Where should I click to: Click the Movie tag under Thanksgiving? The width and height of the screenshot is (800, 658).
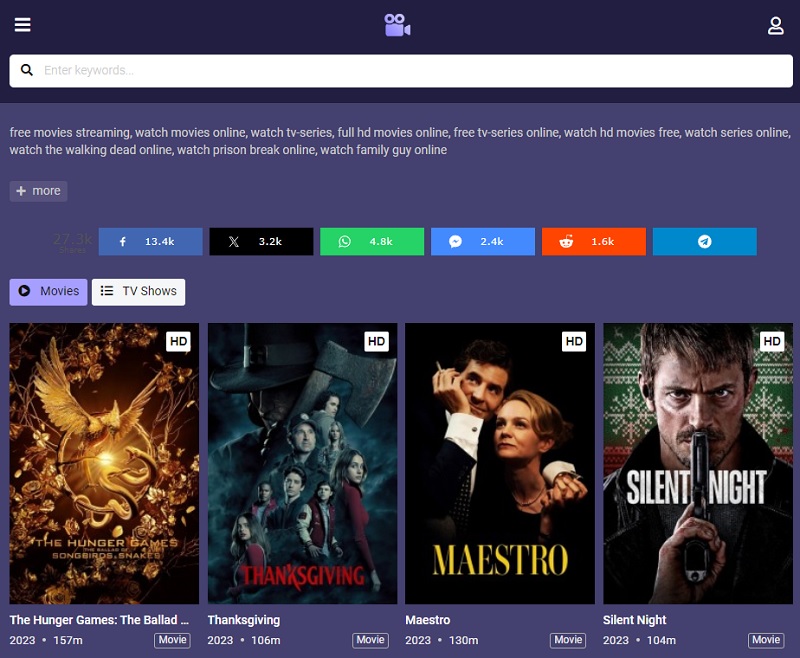(370, 640)
